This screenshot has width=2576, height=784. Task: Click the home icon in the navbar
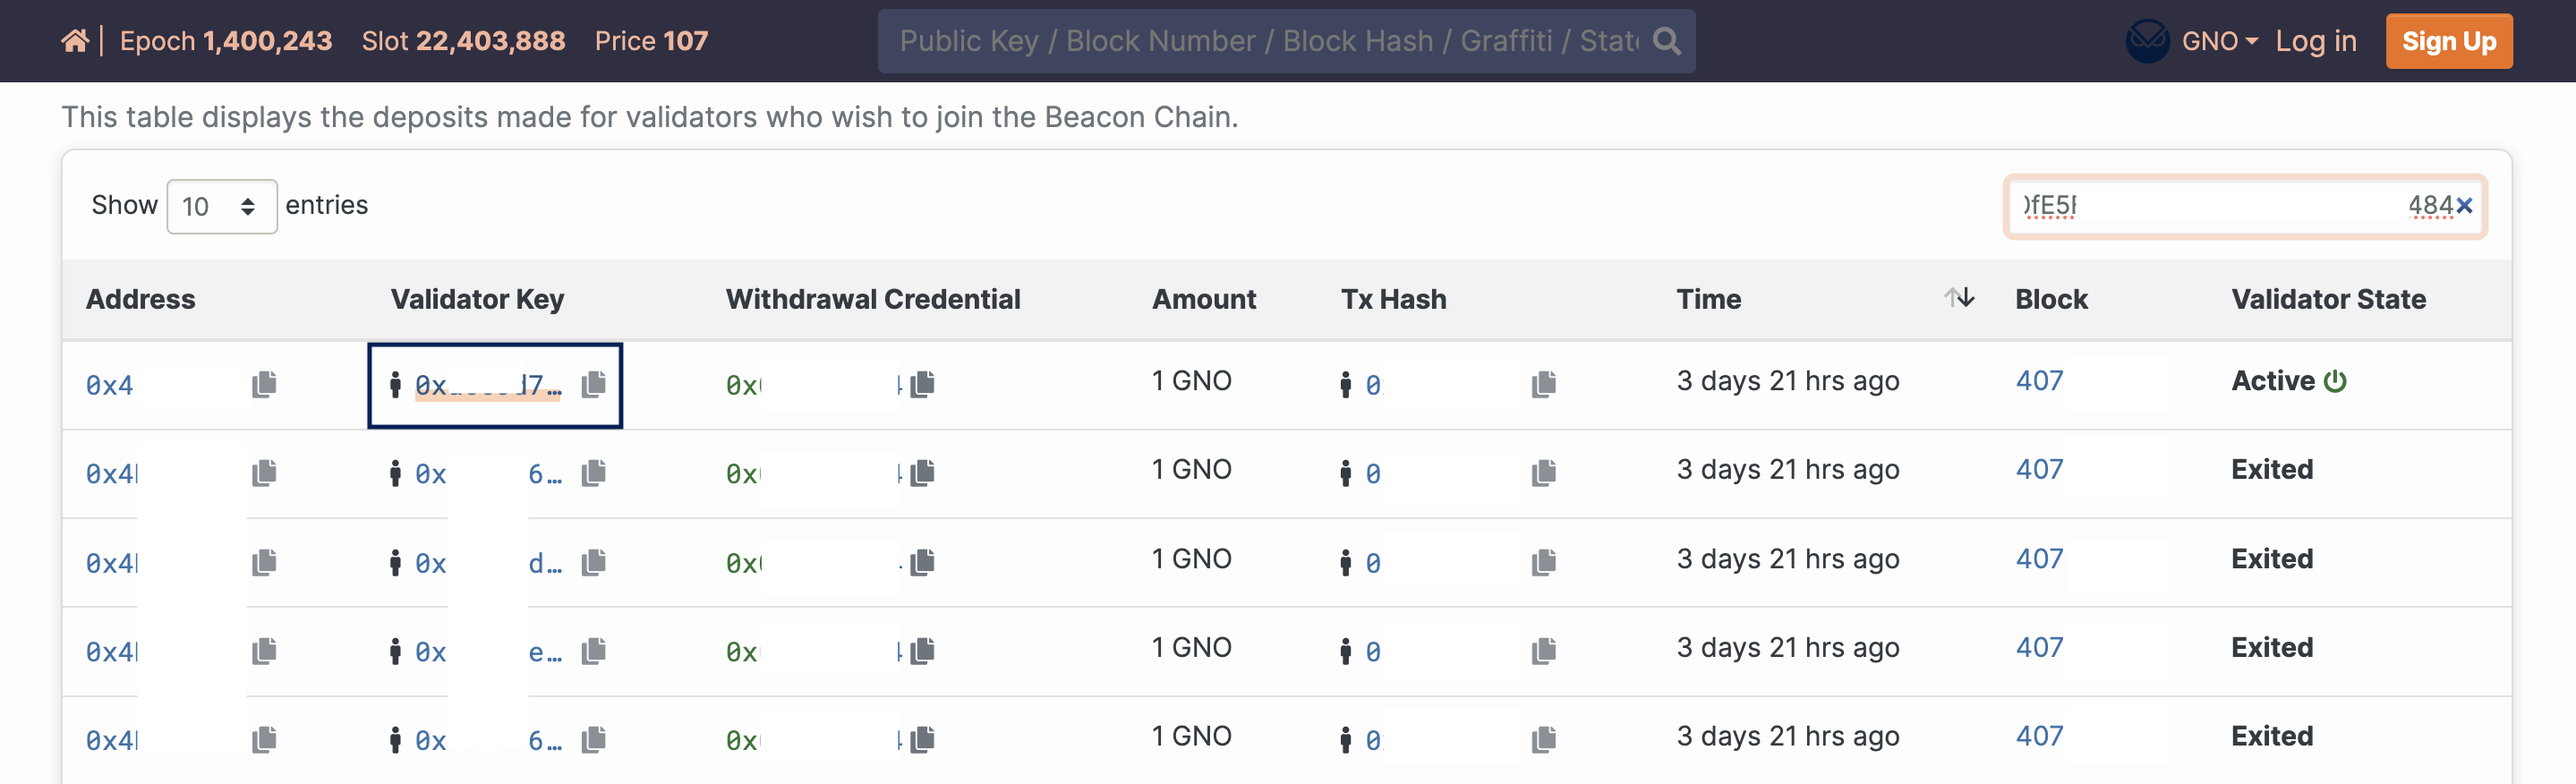[x=75, y=41]
